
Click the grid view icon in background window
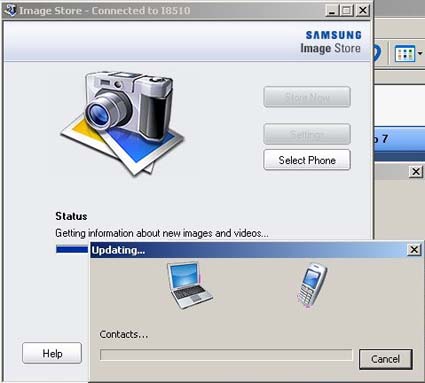point(405,53)
